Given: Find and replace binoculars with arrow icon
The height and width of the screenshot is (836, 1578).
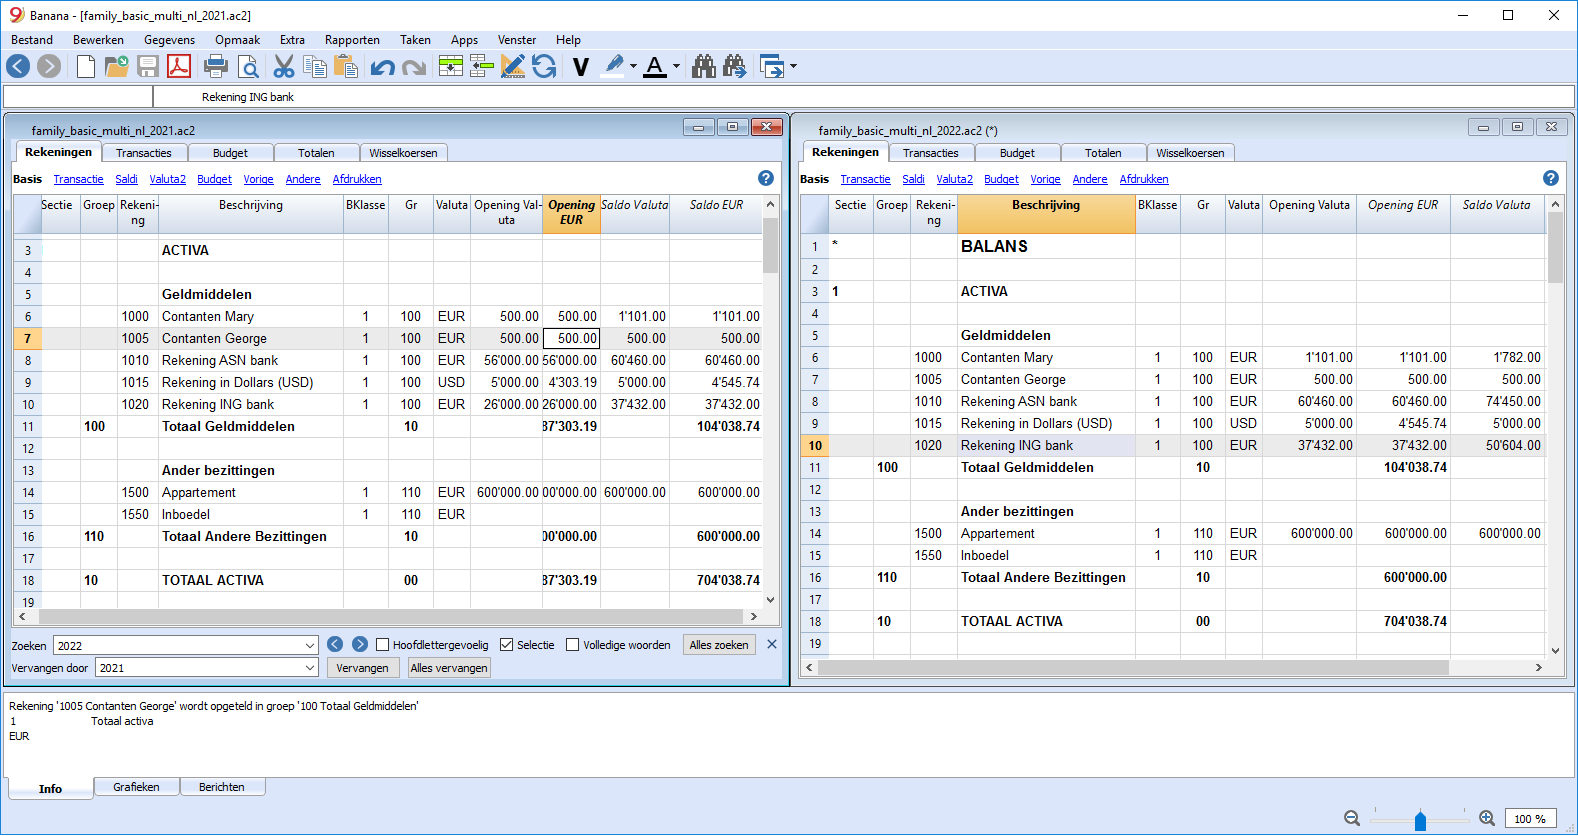Looking at the screenshot, I should (x=735, y=67).
